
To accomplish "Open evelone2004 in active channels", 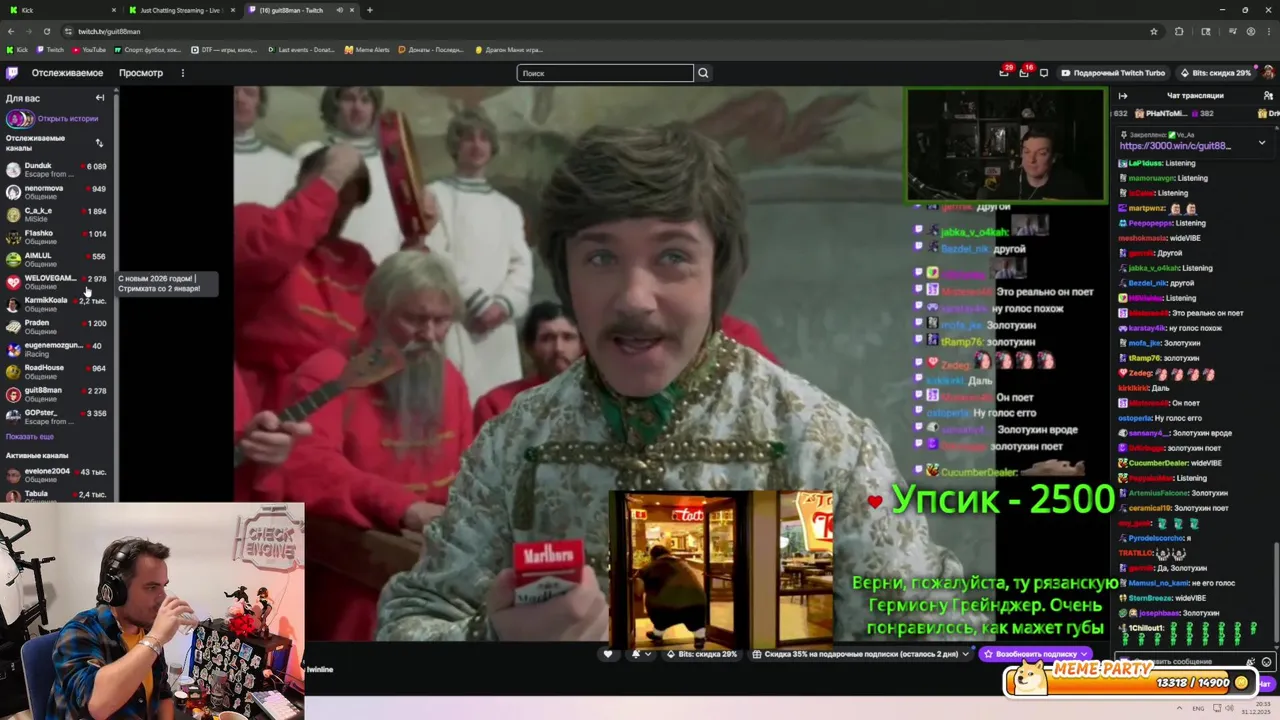I will tap(56, 475).
